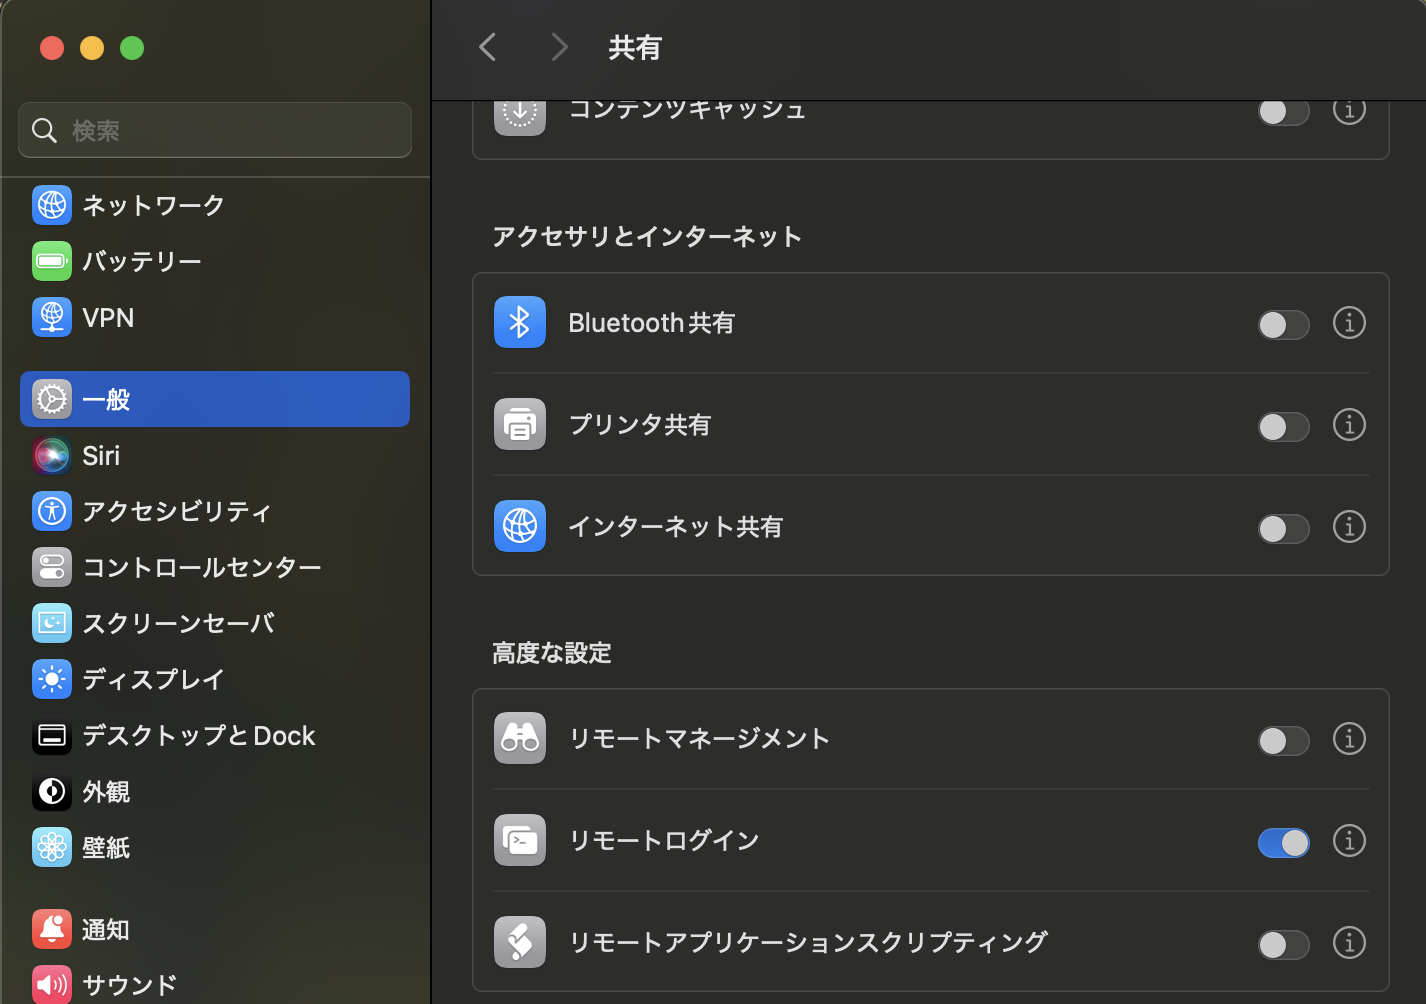Screen dimensions: 1426x1004
Task: Open Bluetooth 共有 settings icon
Action: (x=519, y=322)
